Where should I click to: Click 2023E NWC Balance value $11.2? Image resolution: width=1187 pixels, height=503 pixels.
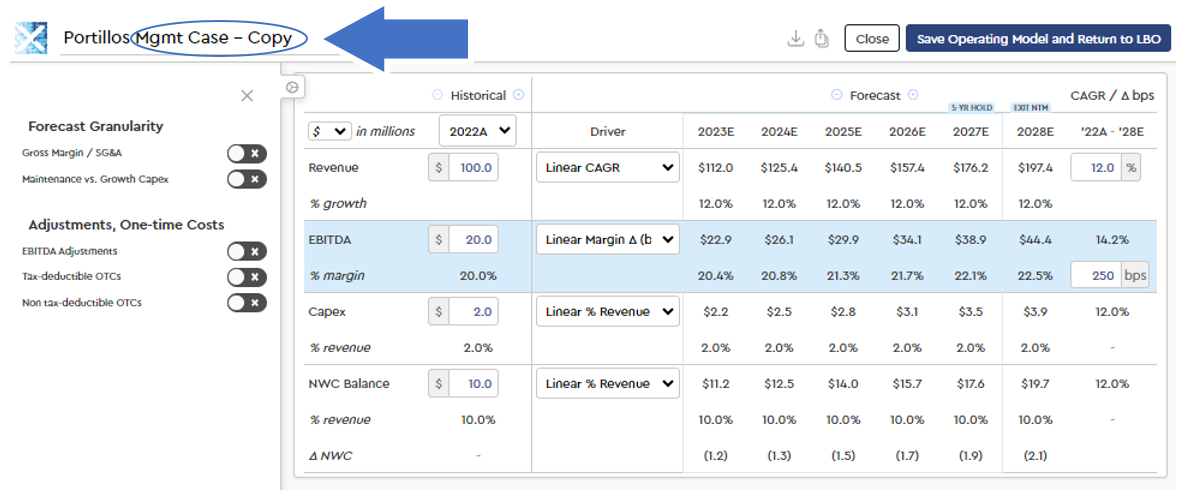tap(715, 383)
